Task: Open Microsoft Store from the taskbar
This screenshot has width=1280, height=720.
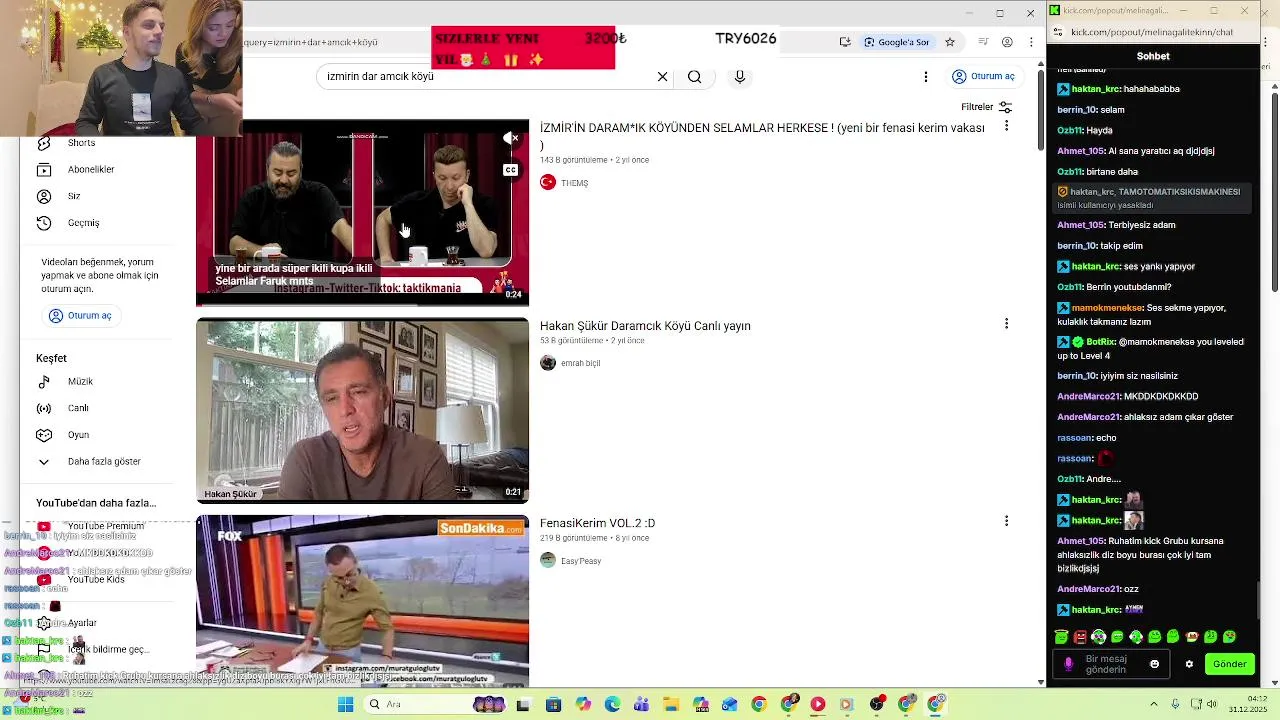Action: [x=553, y=705]
